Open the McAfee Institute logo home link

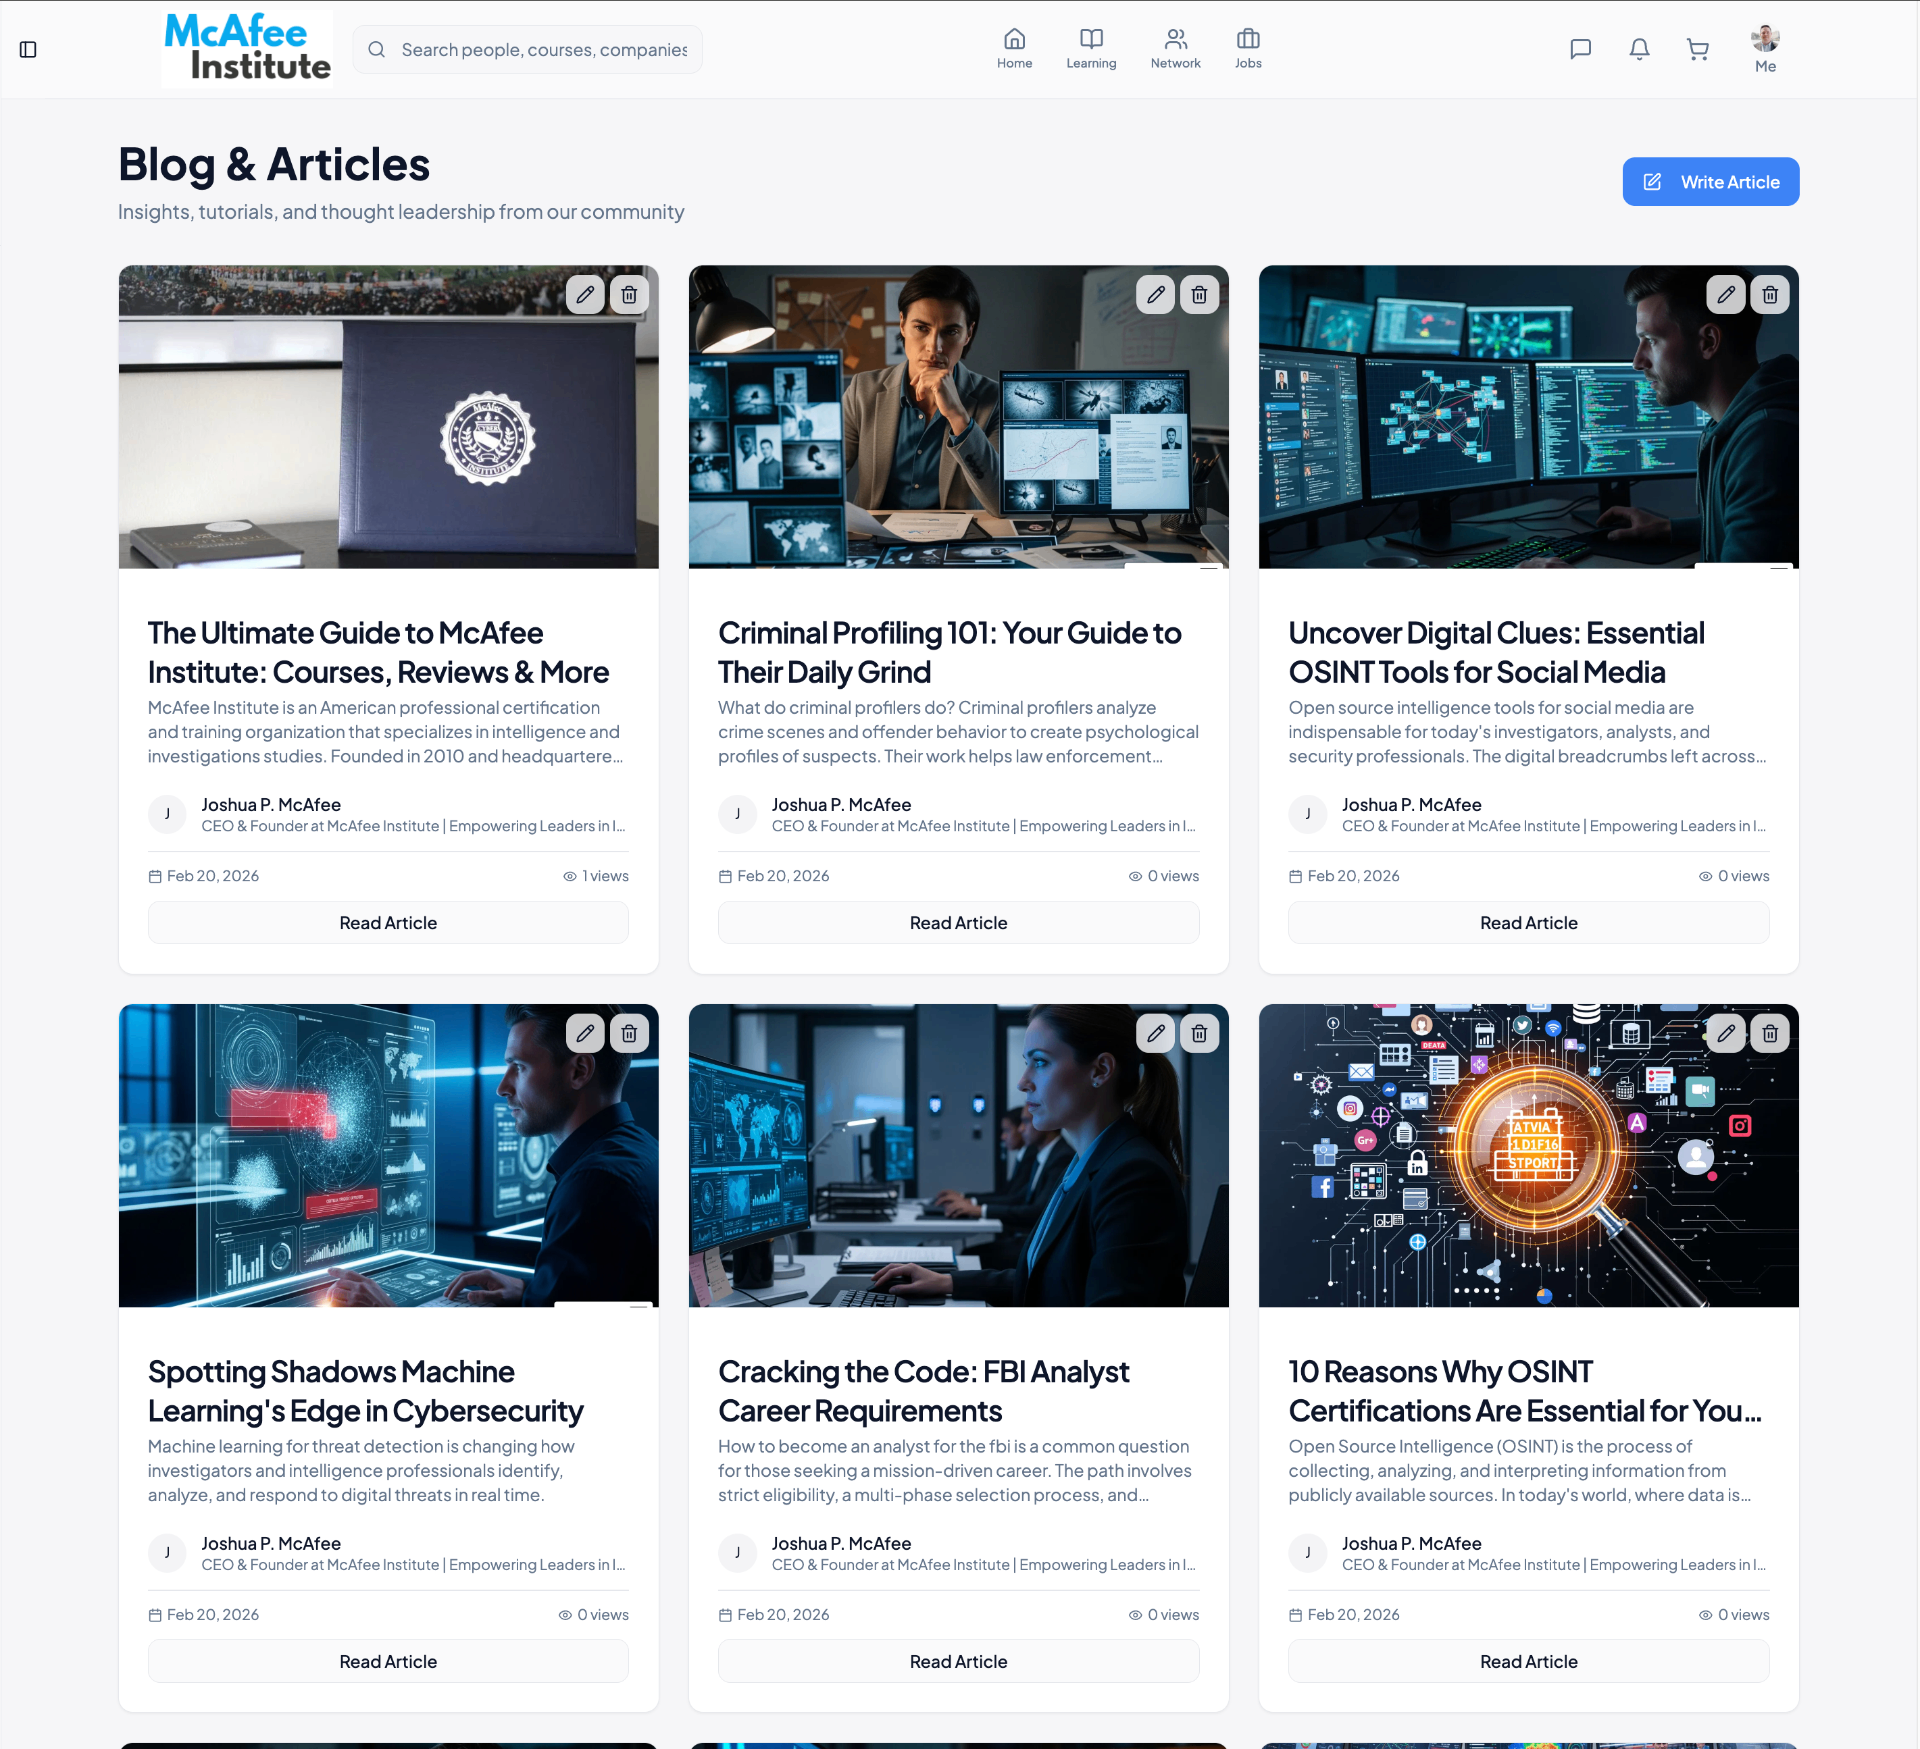(x=247, y=48)
